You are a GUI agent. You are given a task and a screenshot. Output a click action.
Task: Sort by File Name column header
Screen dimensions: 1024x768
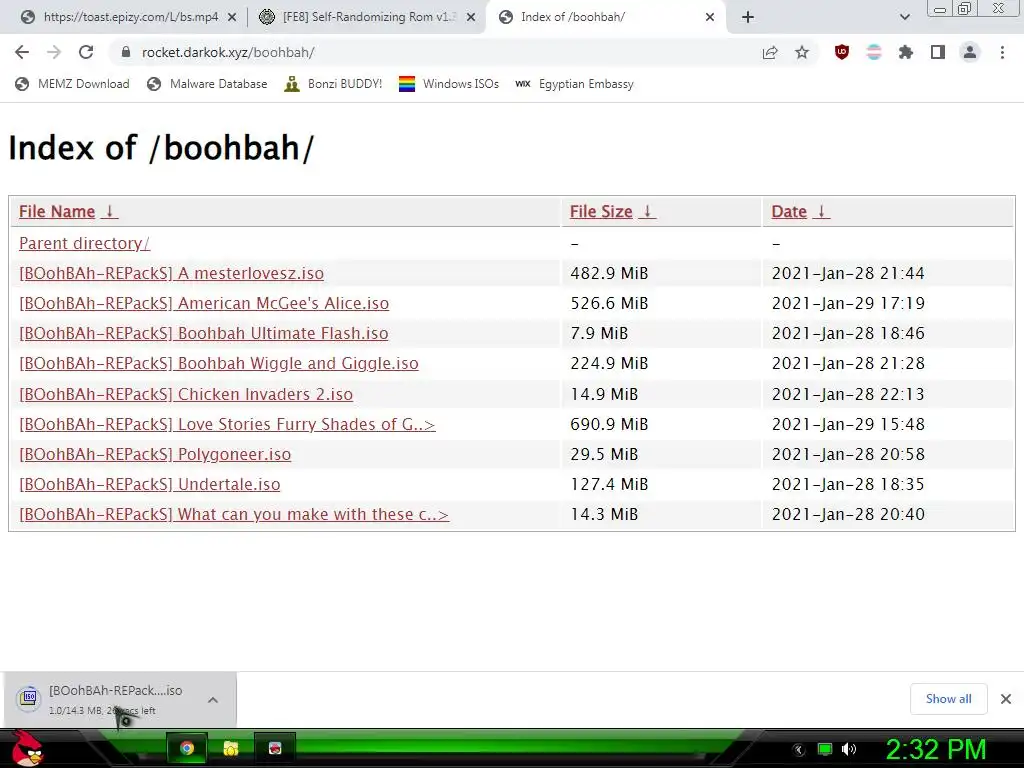click(x=68, y=212)
